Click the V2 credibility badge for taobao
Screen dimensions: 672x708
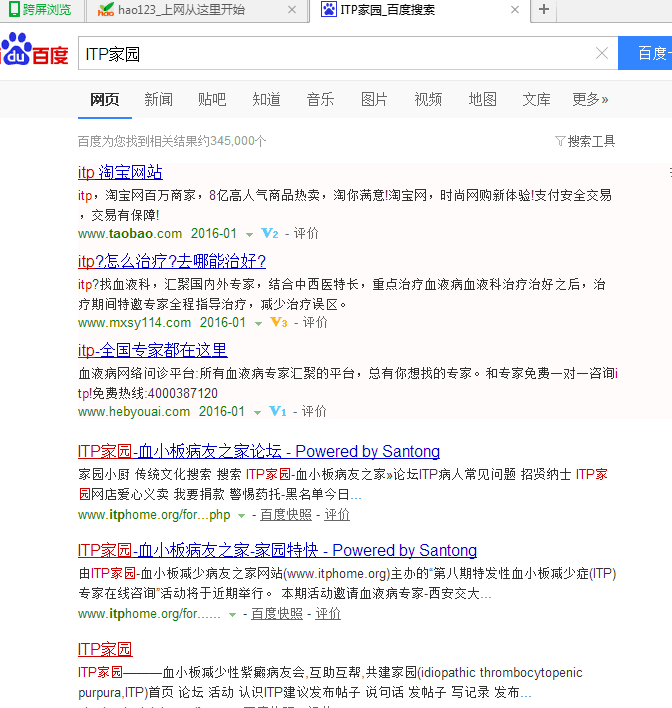(270, 233)
